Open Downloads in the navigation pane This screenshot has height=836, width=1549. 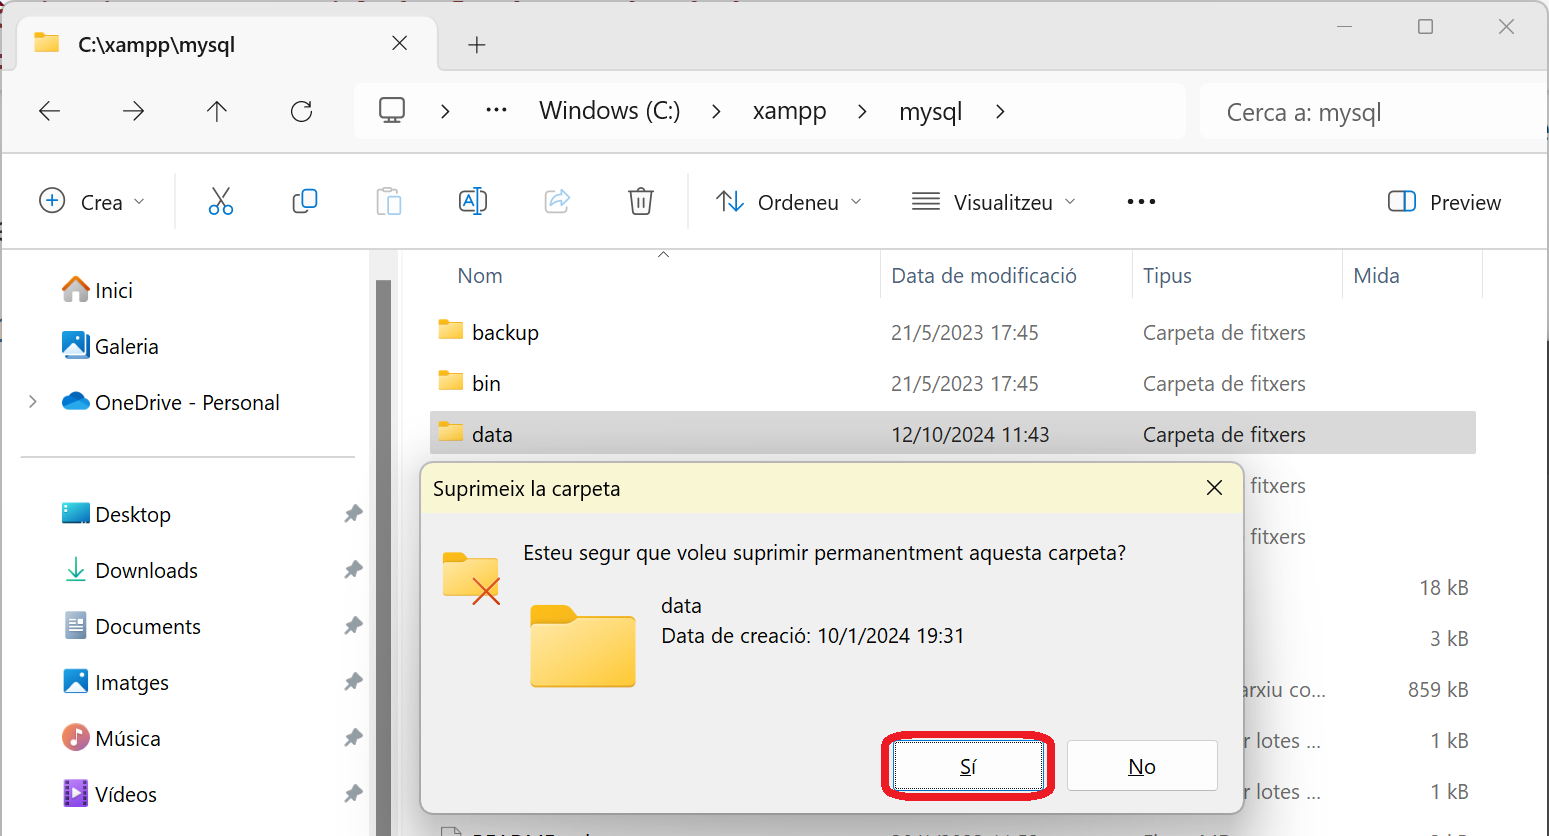click(x=146, y=570)
